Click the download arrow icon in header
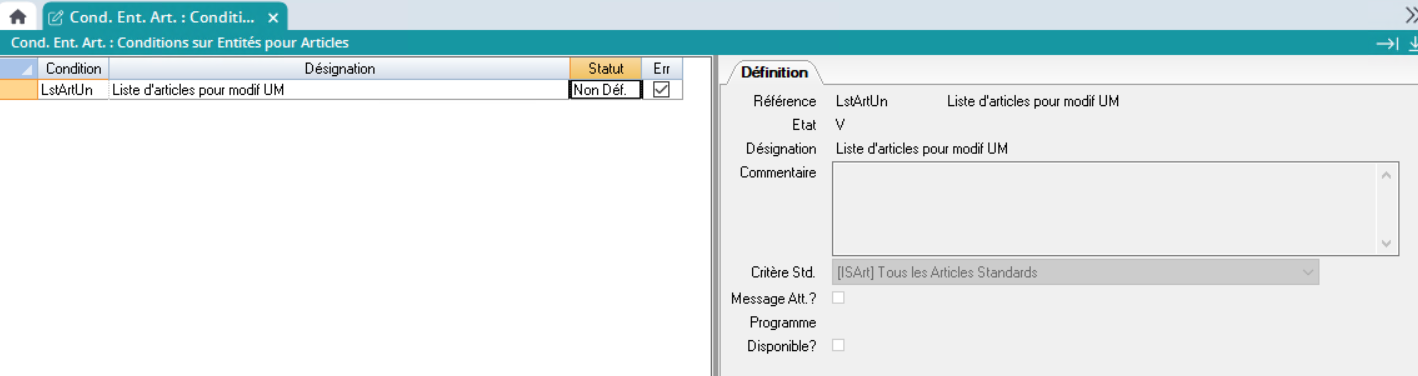 [1413, 43]
